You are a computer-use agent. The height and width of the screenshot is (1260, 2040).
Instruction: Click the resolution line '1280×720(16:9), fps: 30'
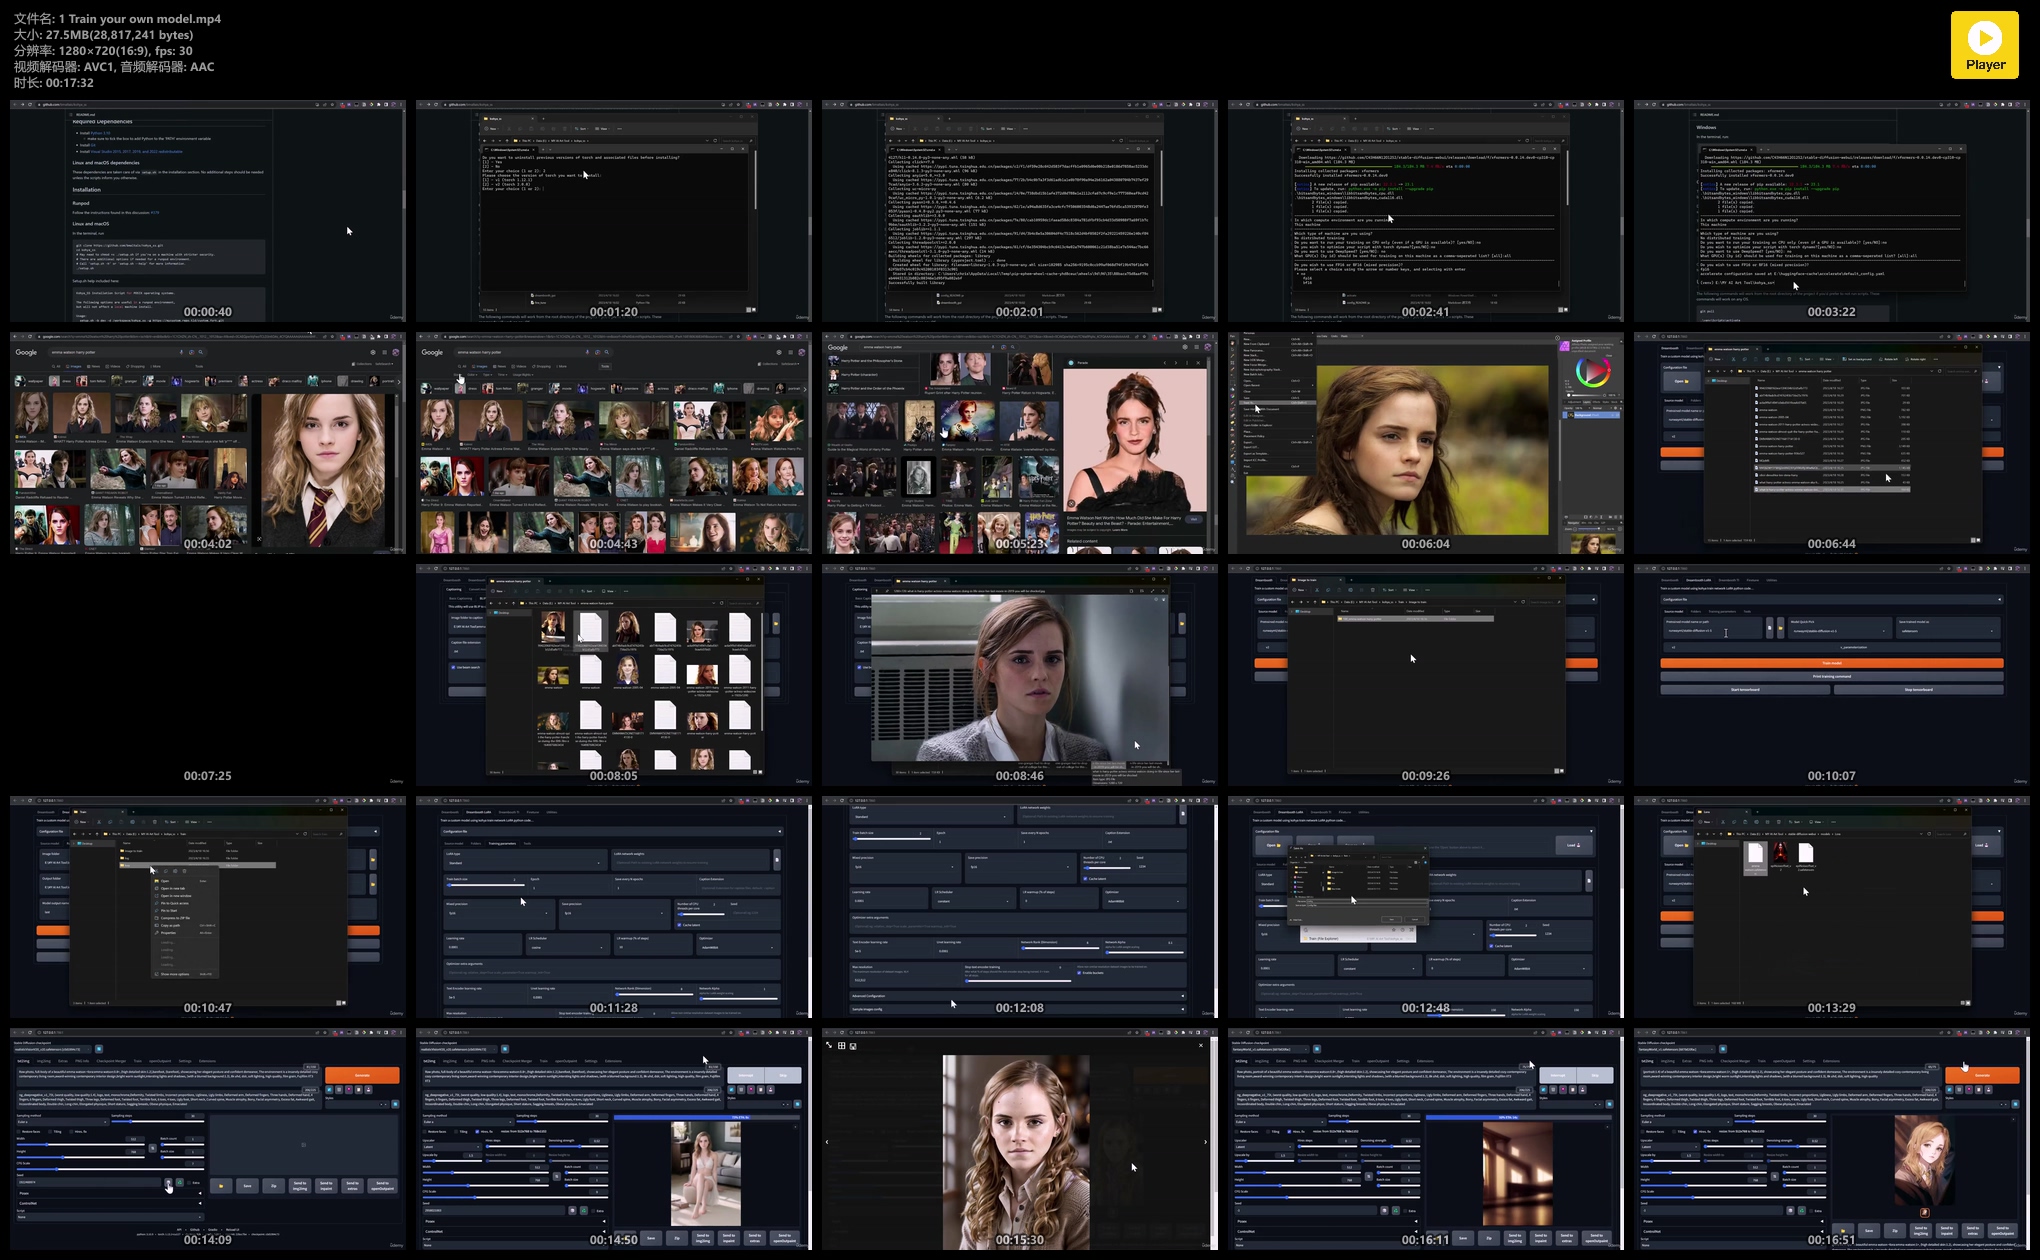point(103,50)
